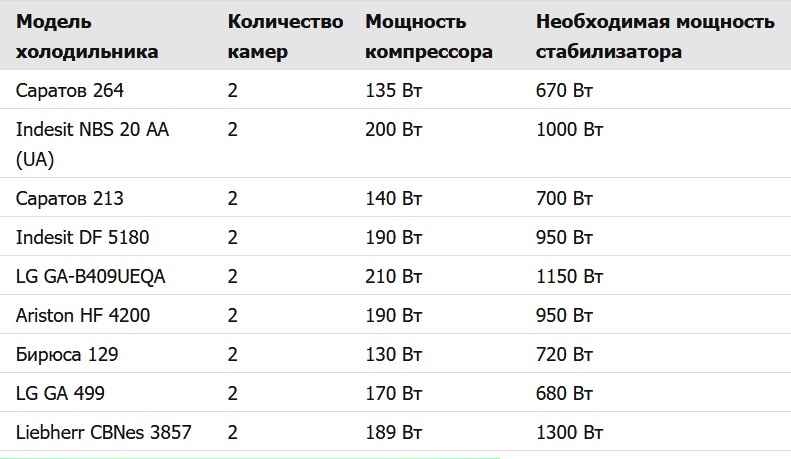Select the 1150 Вт stabilizer value
791x459 pixels.
(x=570, y=276)
